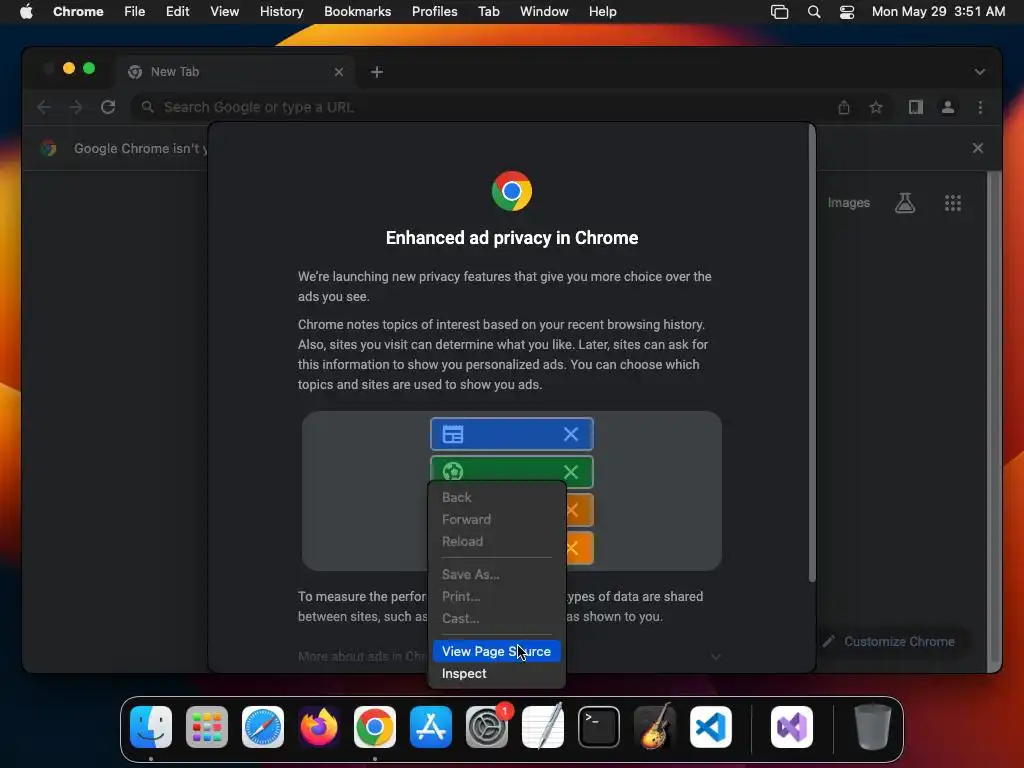Expand the More about ads section chevron
The height and width of the screenshot is (768, 1024).
click(x=716, y=657)
